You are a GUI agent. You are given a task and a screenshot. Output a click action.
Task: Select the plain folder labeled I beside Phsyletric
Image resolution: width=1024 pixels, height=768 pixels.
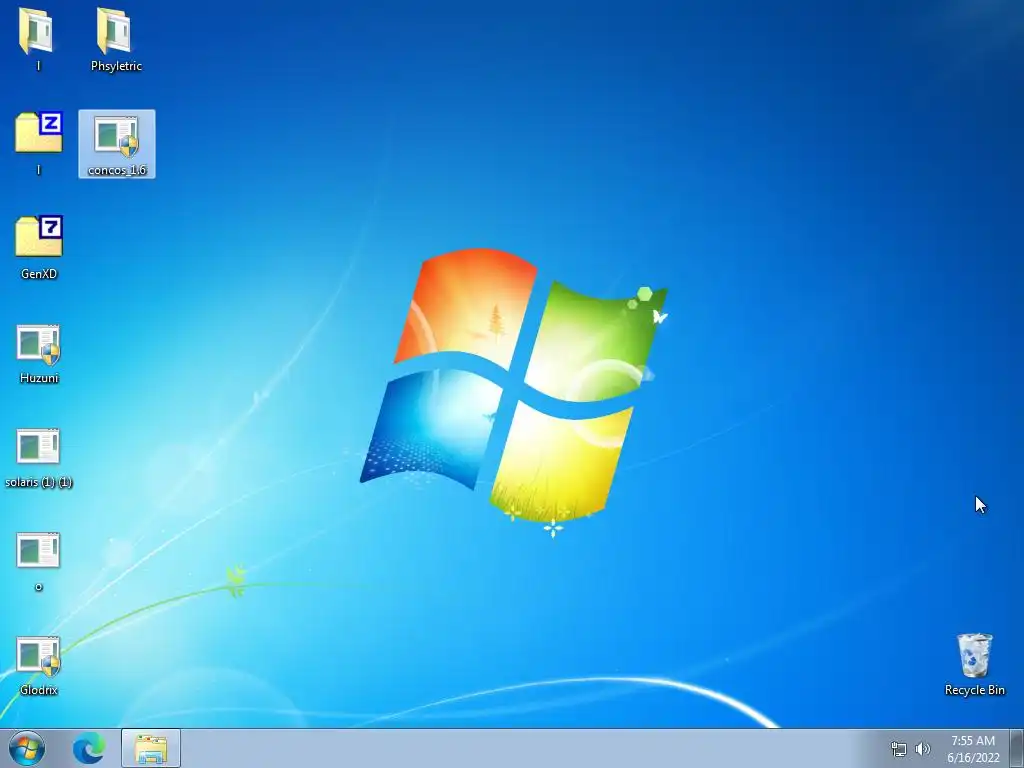tap(37, 31)
